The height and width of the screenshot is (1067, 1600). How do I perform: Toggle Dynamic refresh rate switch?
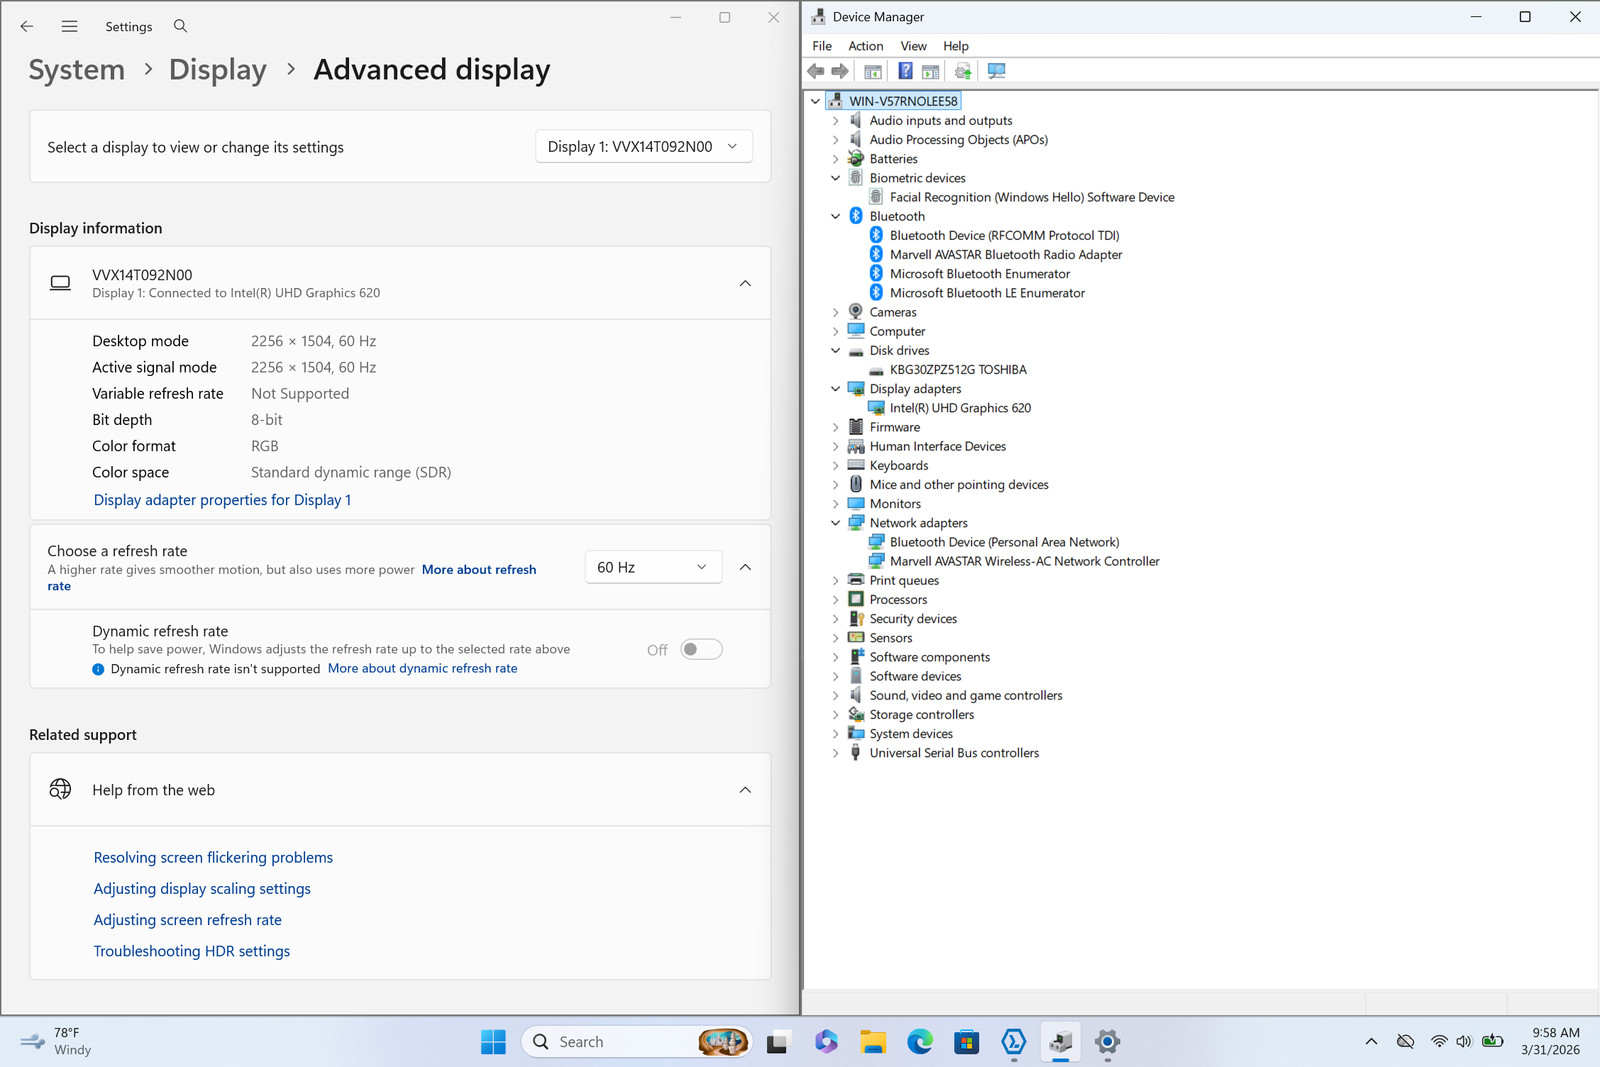(x=701, y=650)
